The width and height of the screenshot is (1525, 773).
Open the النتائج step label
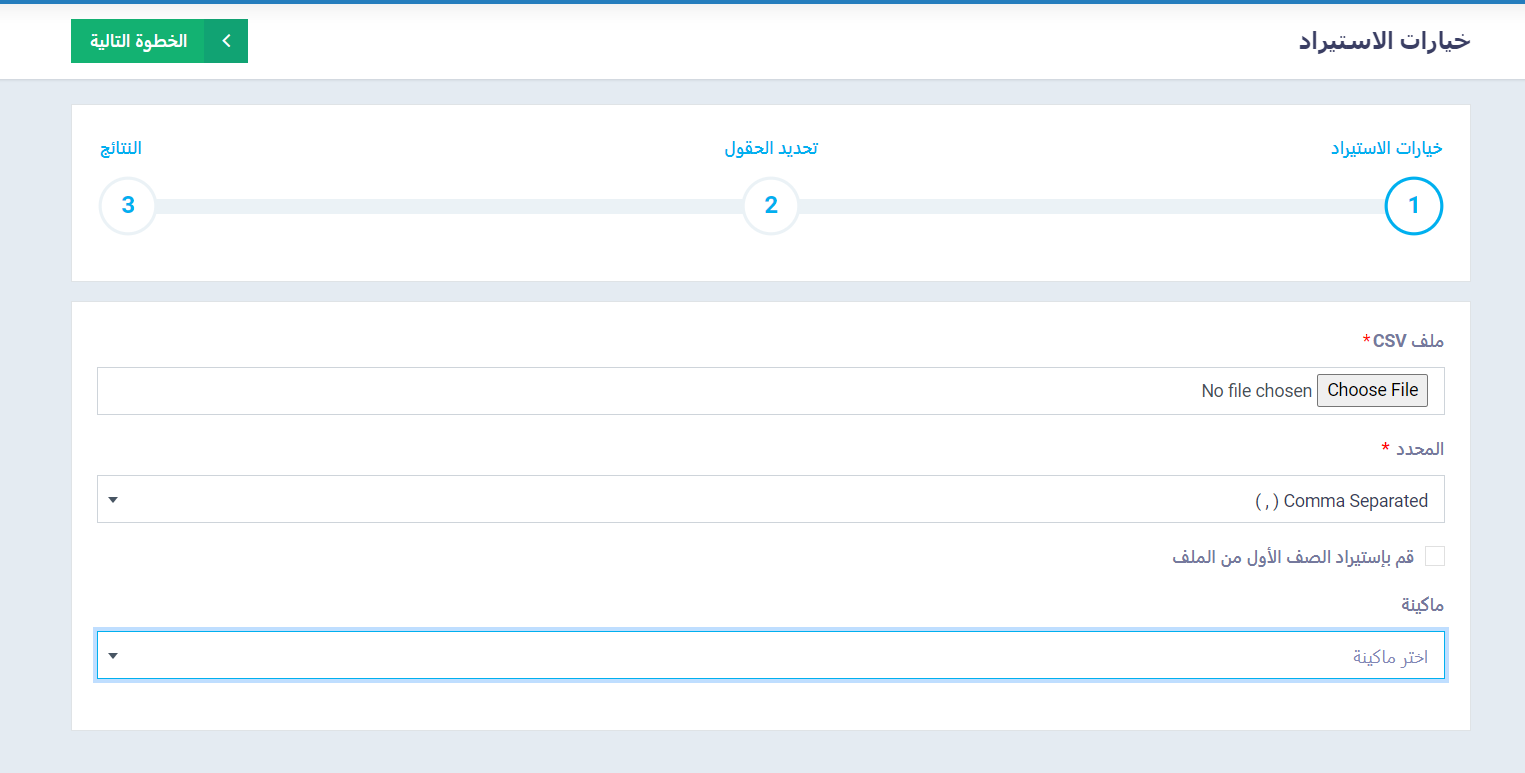coord(121,148)
